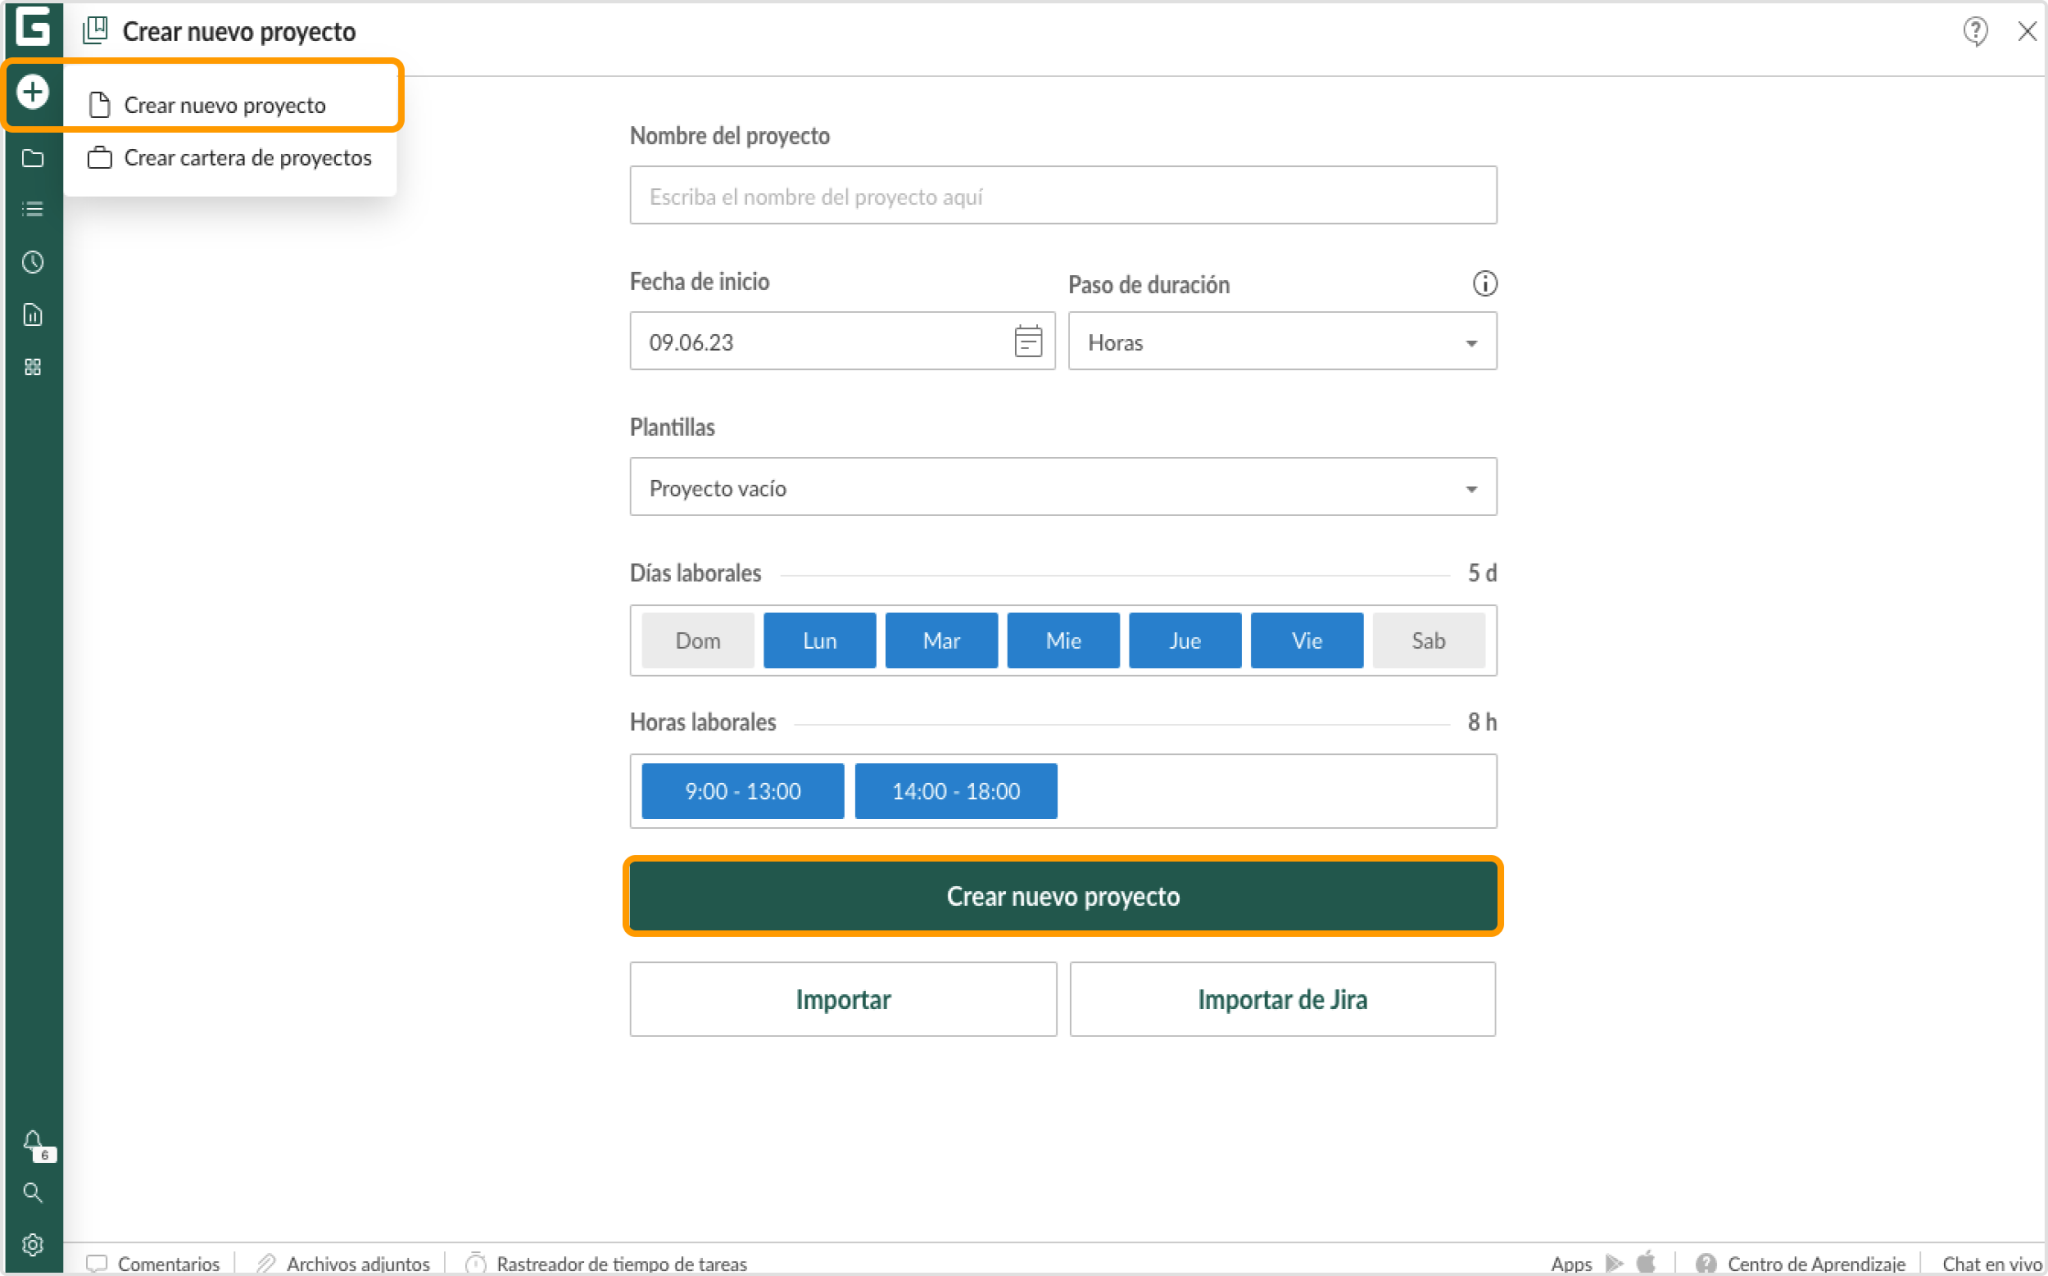Toggle Jue working day off

click(x=1185, y=640)
